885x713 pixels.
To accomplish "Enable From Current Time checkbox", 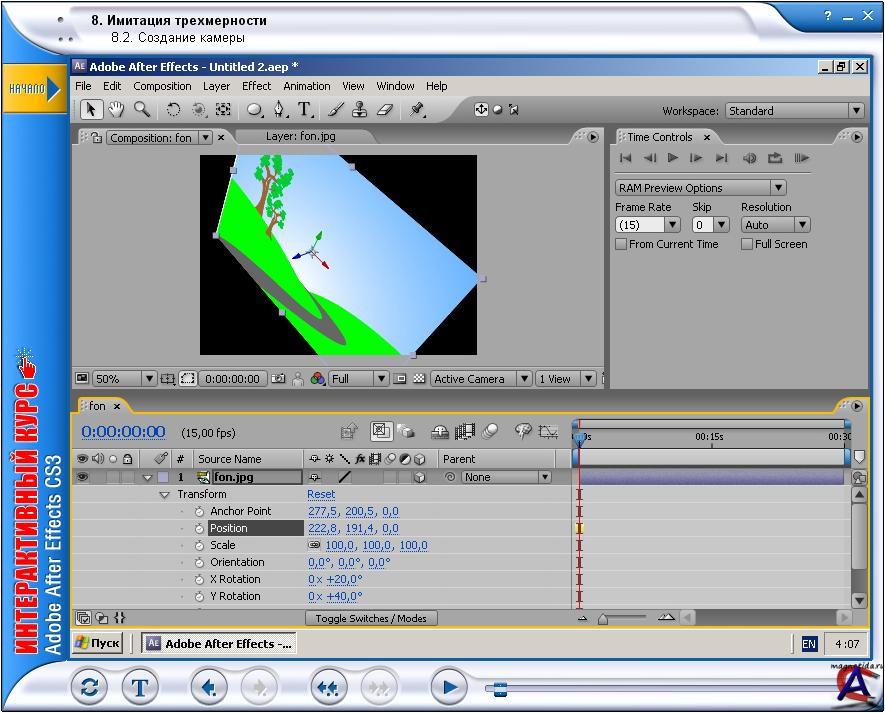I will pos(621,244).
